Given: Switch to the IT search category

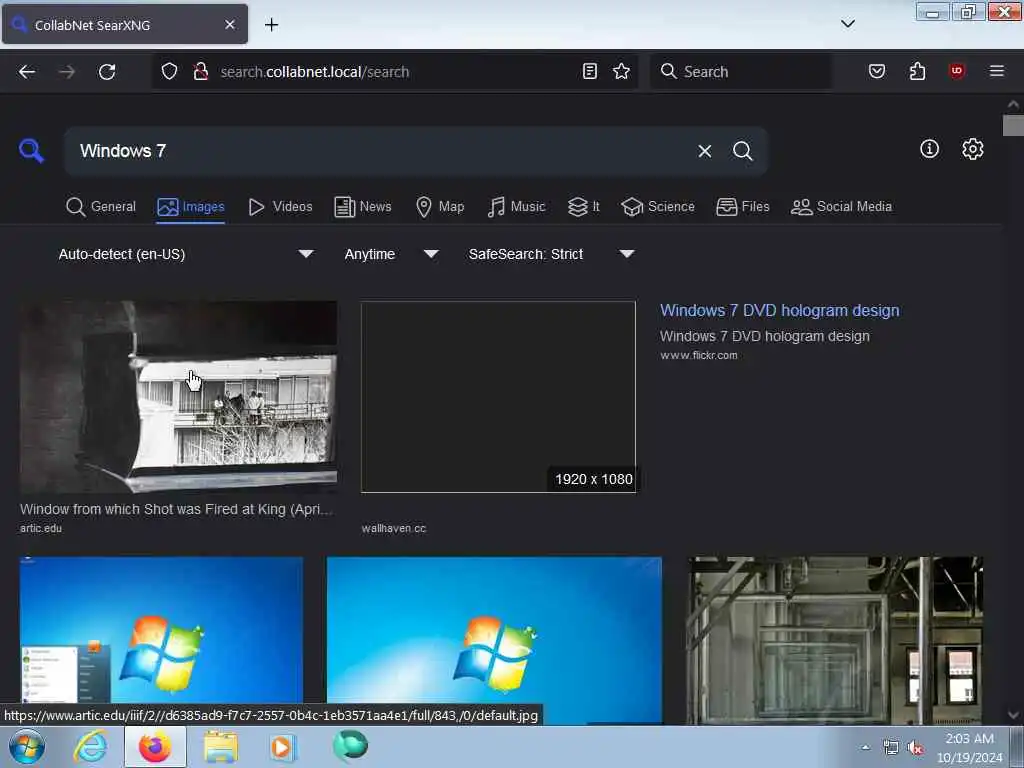Looking at the screenshot, I should [x=583, y=207].
